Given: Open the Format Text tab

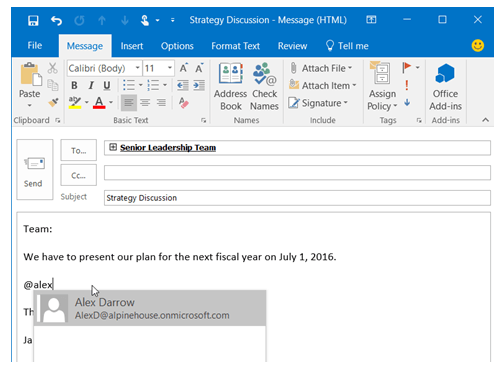Looking at the screenshot, I should coord(235,46).
